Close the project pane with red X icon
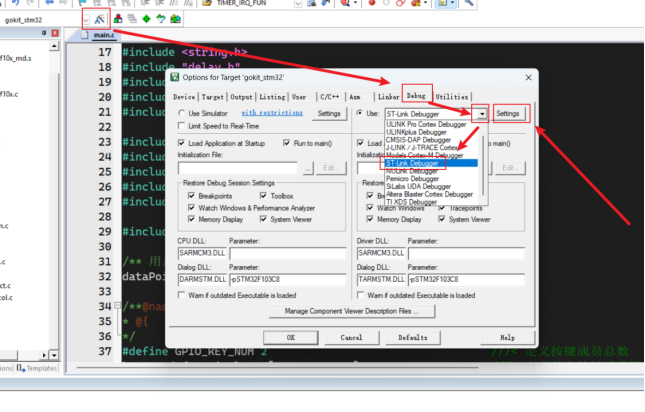The width and height of the screenshot is (645, 412). click(55, 33)
